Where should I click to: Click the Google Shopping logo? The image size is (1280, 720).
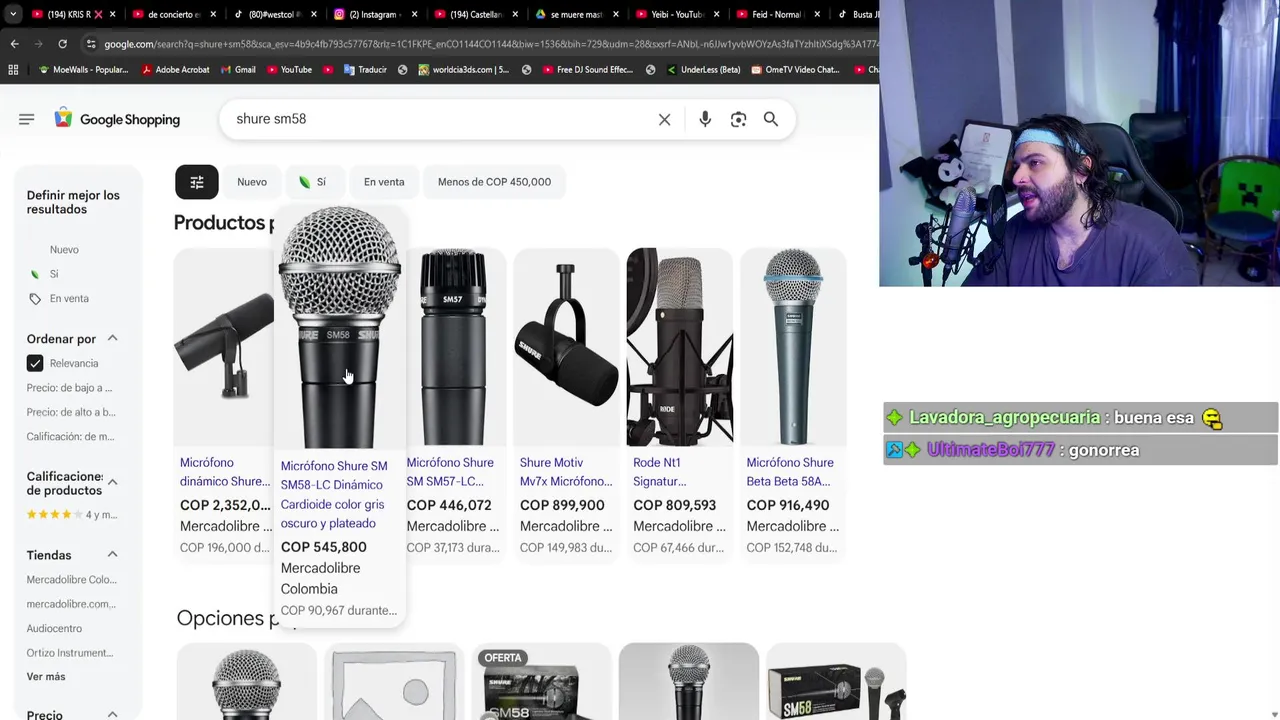(x=117, y=119)
